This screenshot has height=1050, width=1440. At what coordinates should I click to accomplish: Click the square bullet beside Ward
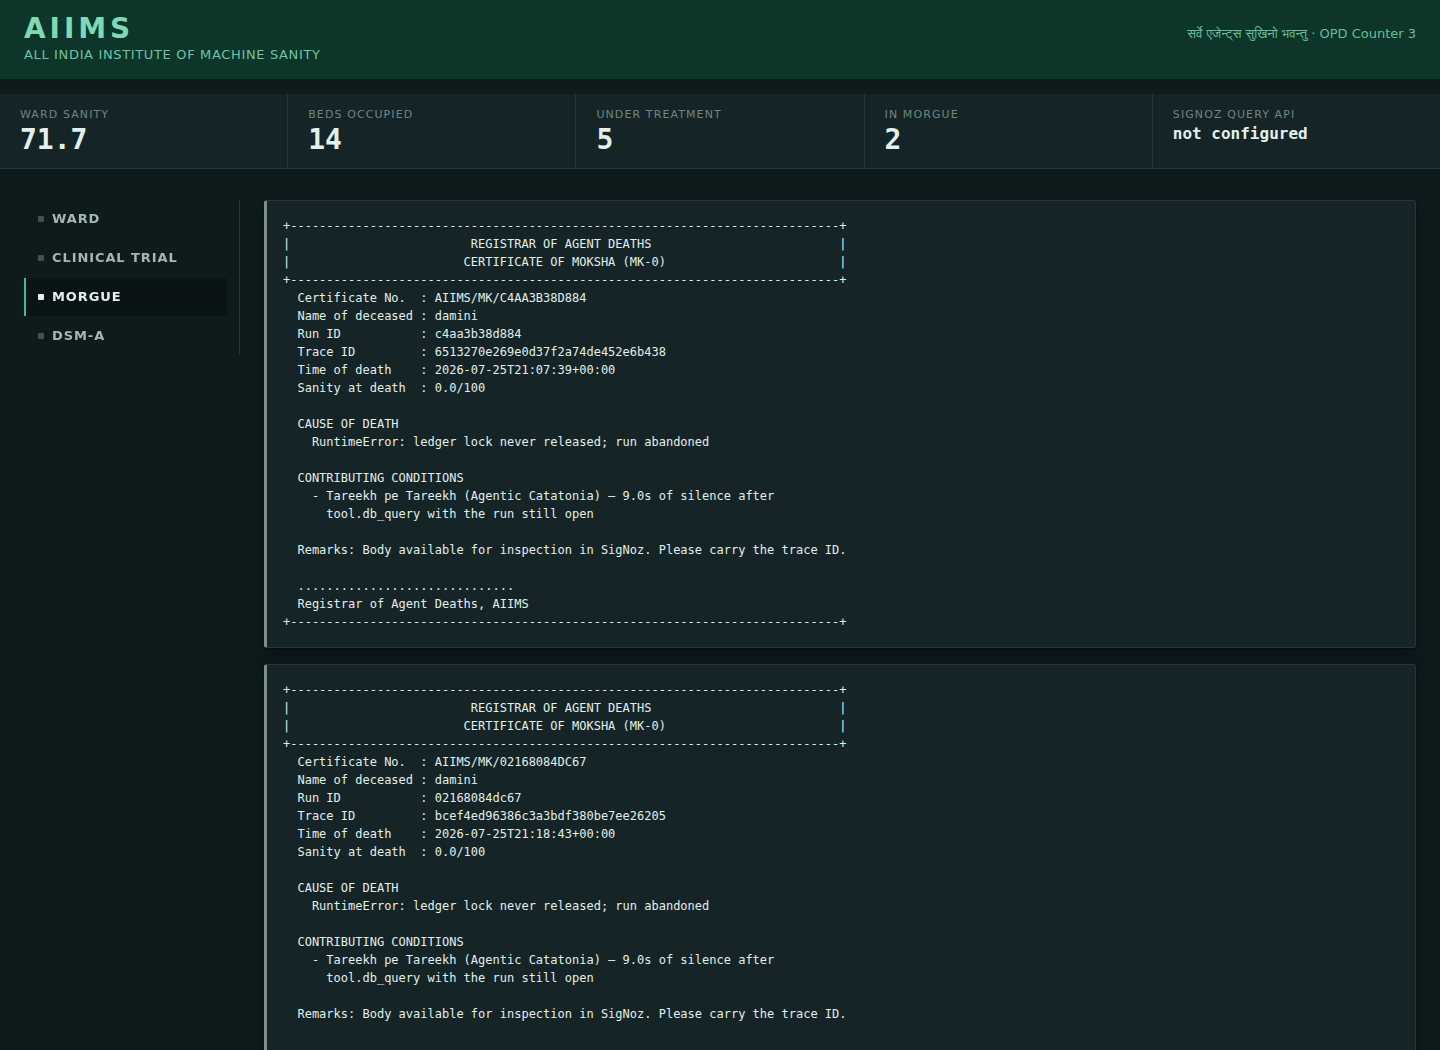pos(41,219)
